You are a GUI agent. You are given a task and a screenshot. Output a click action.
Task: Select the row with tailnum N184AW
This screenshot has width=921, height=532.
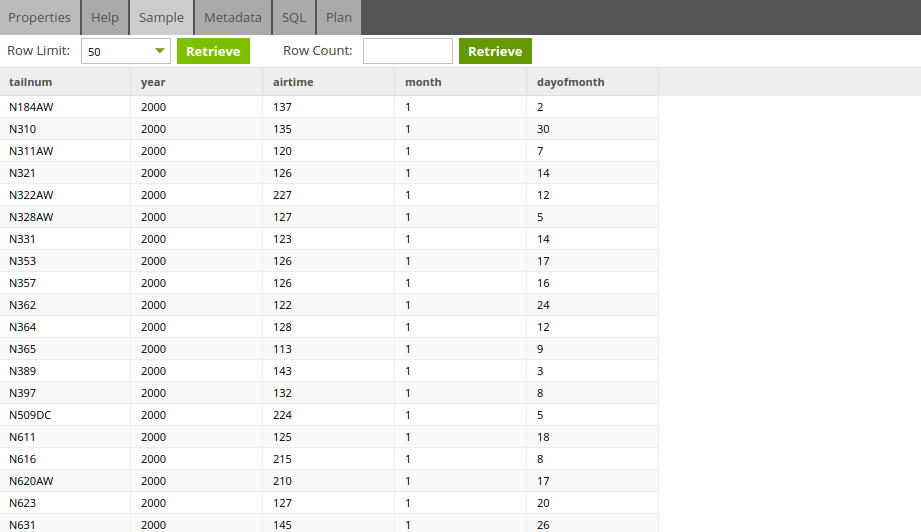(329, 107)
